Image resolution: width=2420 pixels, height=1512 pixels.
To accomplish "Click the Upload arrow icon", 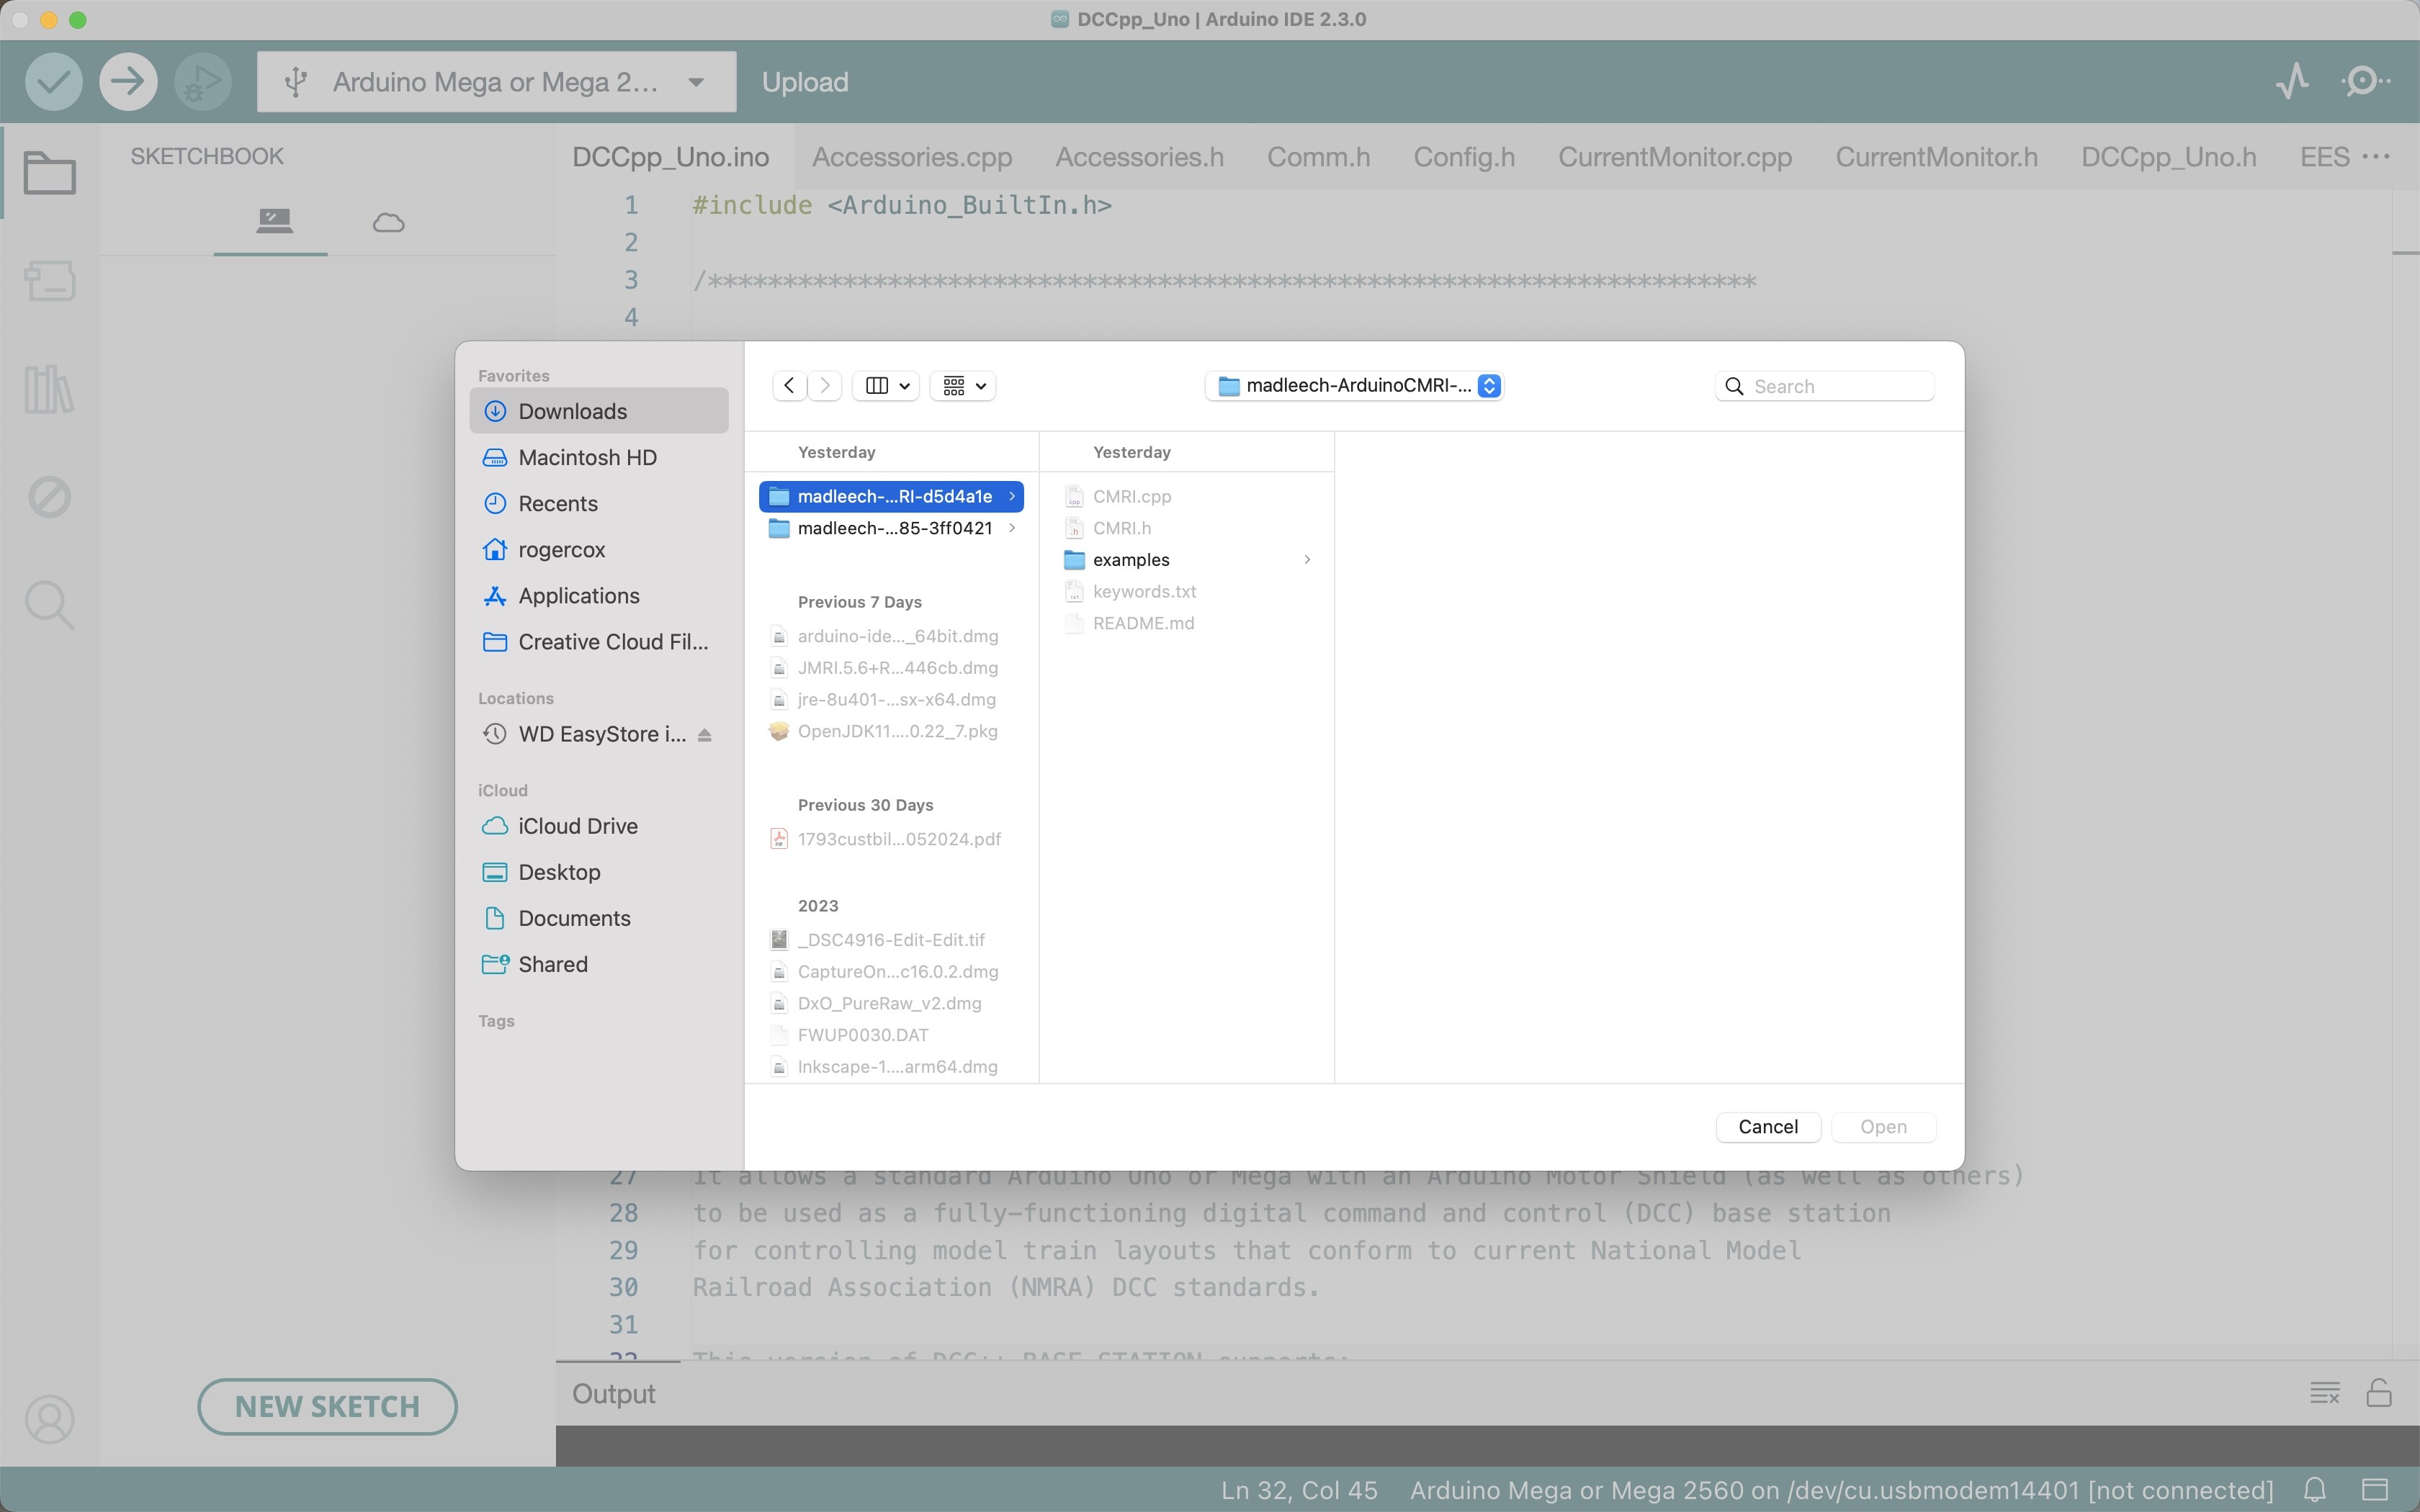I will tap(128, 81).
